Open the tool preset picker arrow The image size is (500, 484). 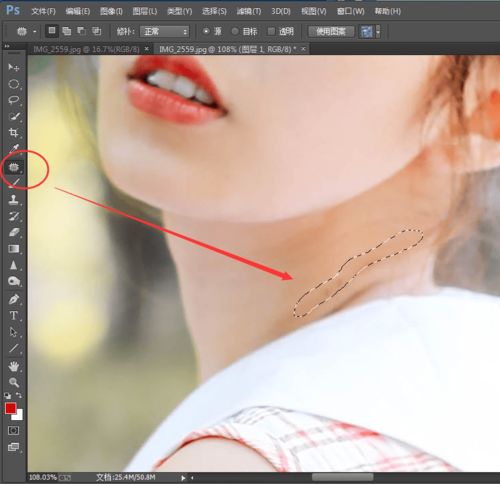coord(35,32)
